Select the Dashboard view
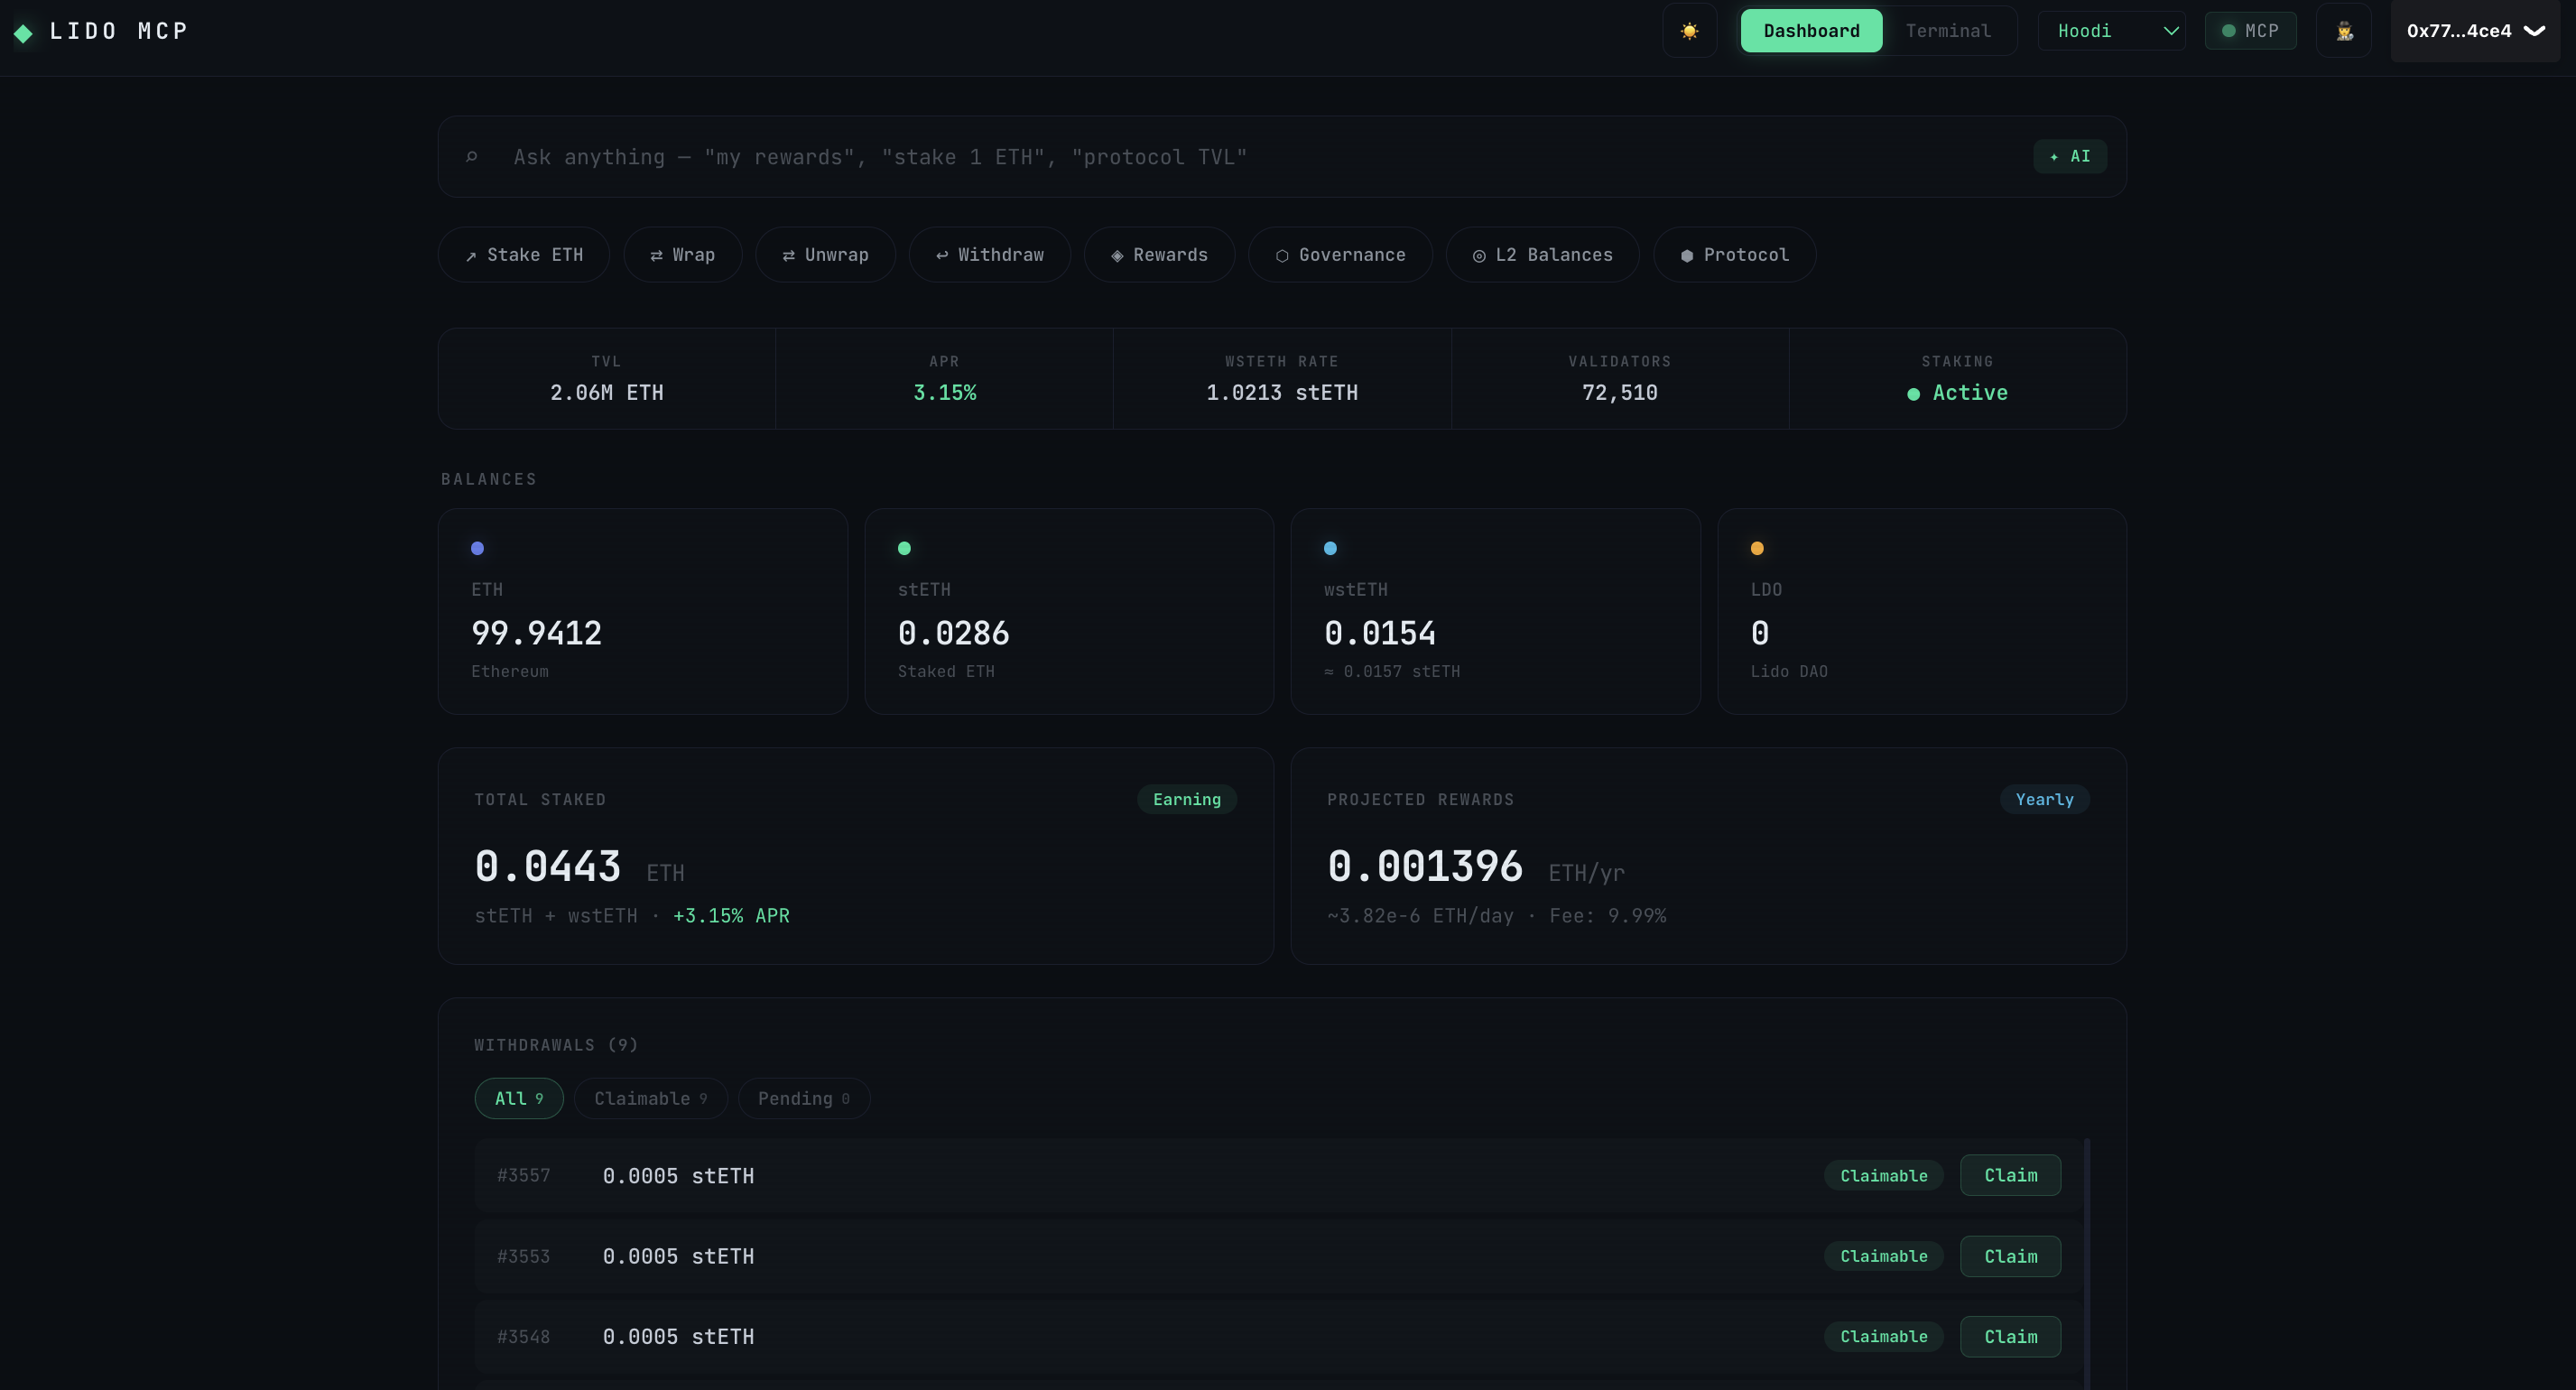2576x1390 pixels. coord(1811,31)
